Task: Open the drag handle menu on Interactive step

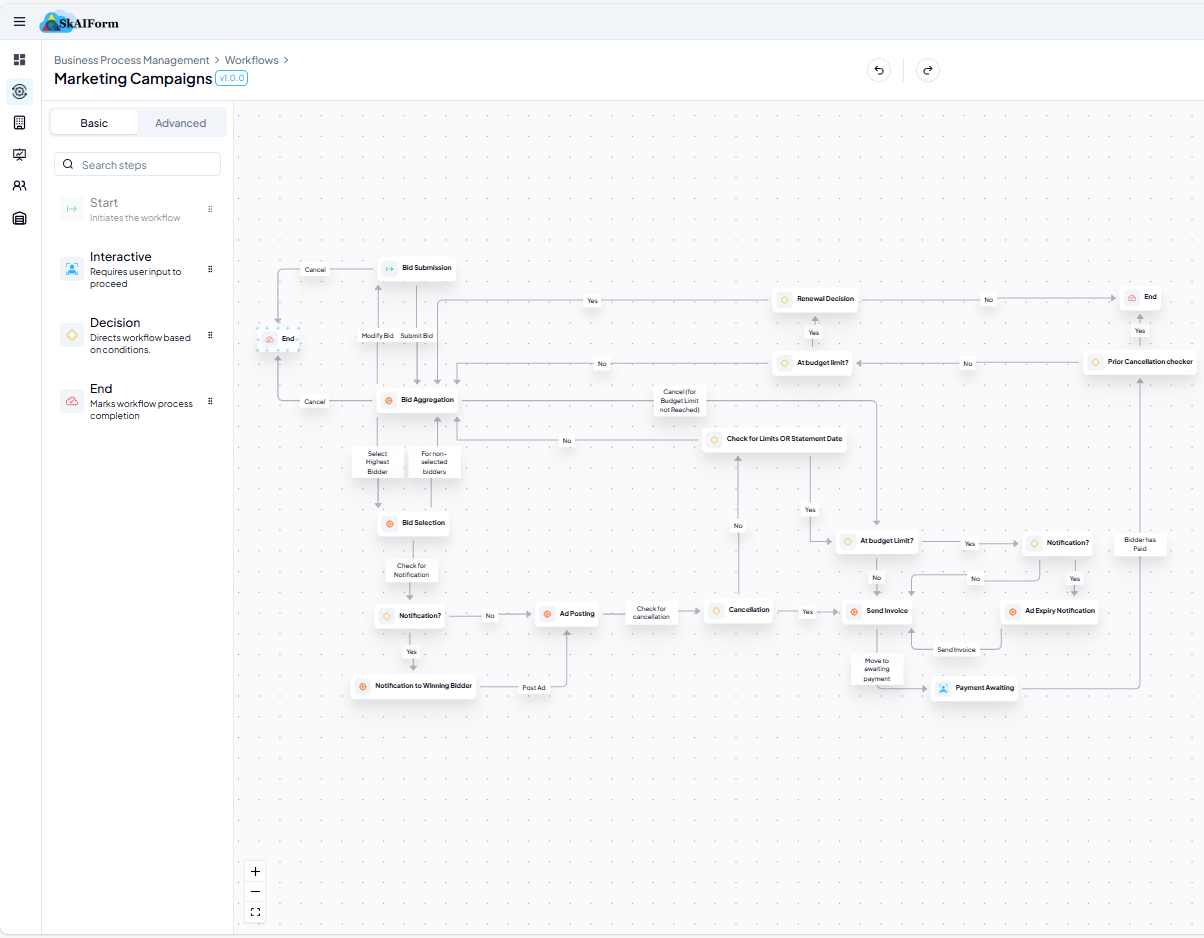Action: [x=210, y=268]
